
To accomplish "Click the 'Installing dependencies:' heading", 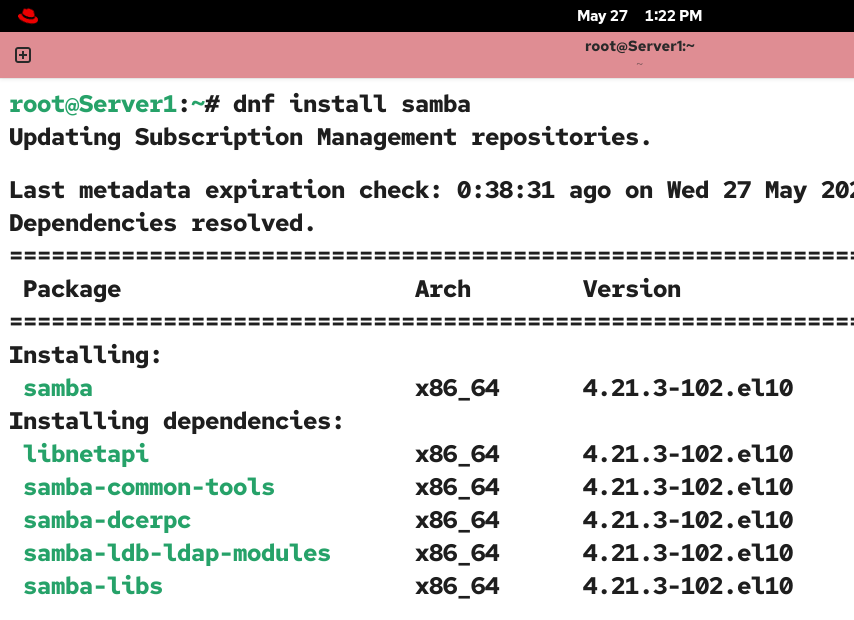I will pos(176,421).
